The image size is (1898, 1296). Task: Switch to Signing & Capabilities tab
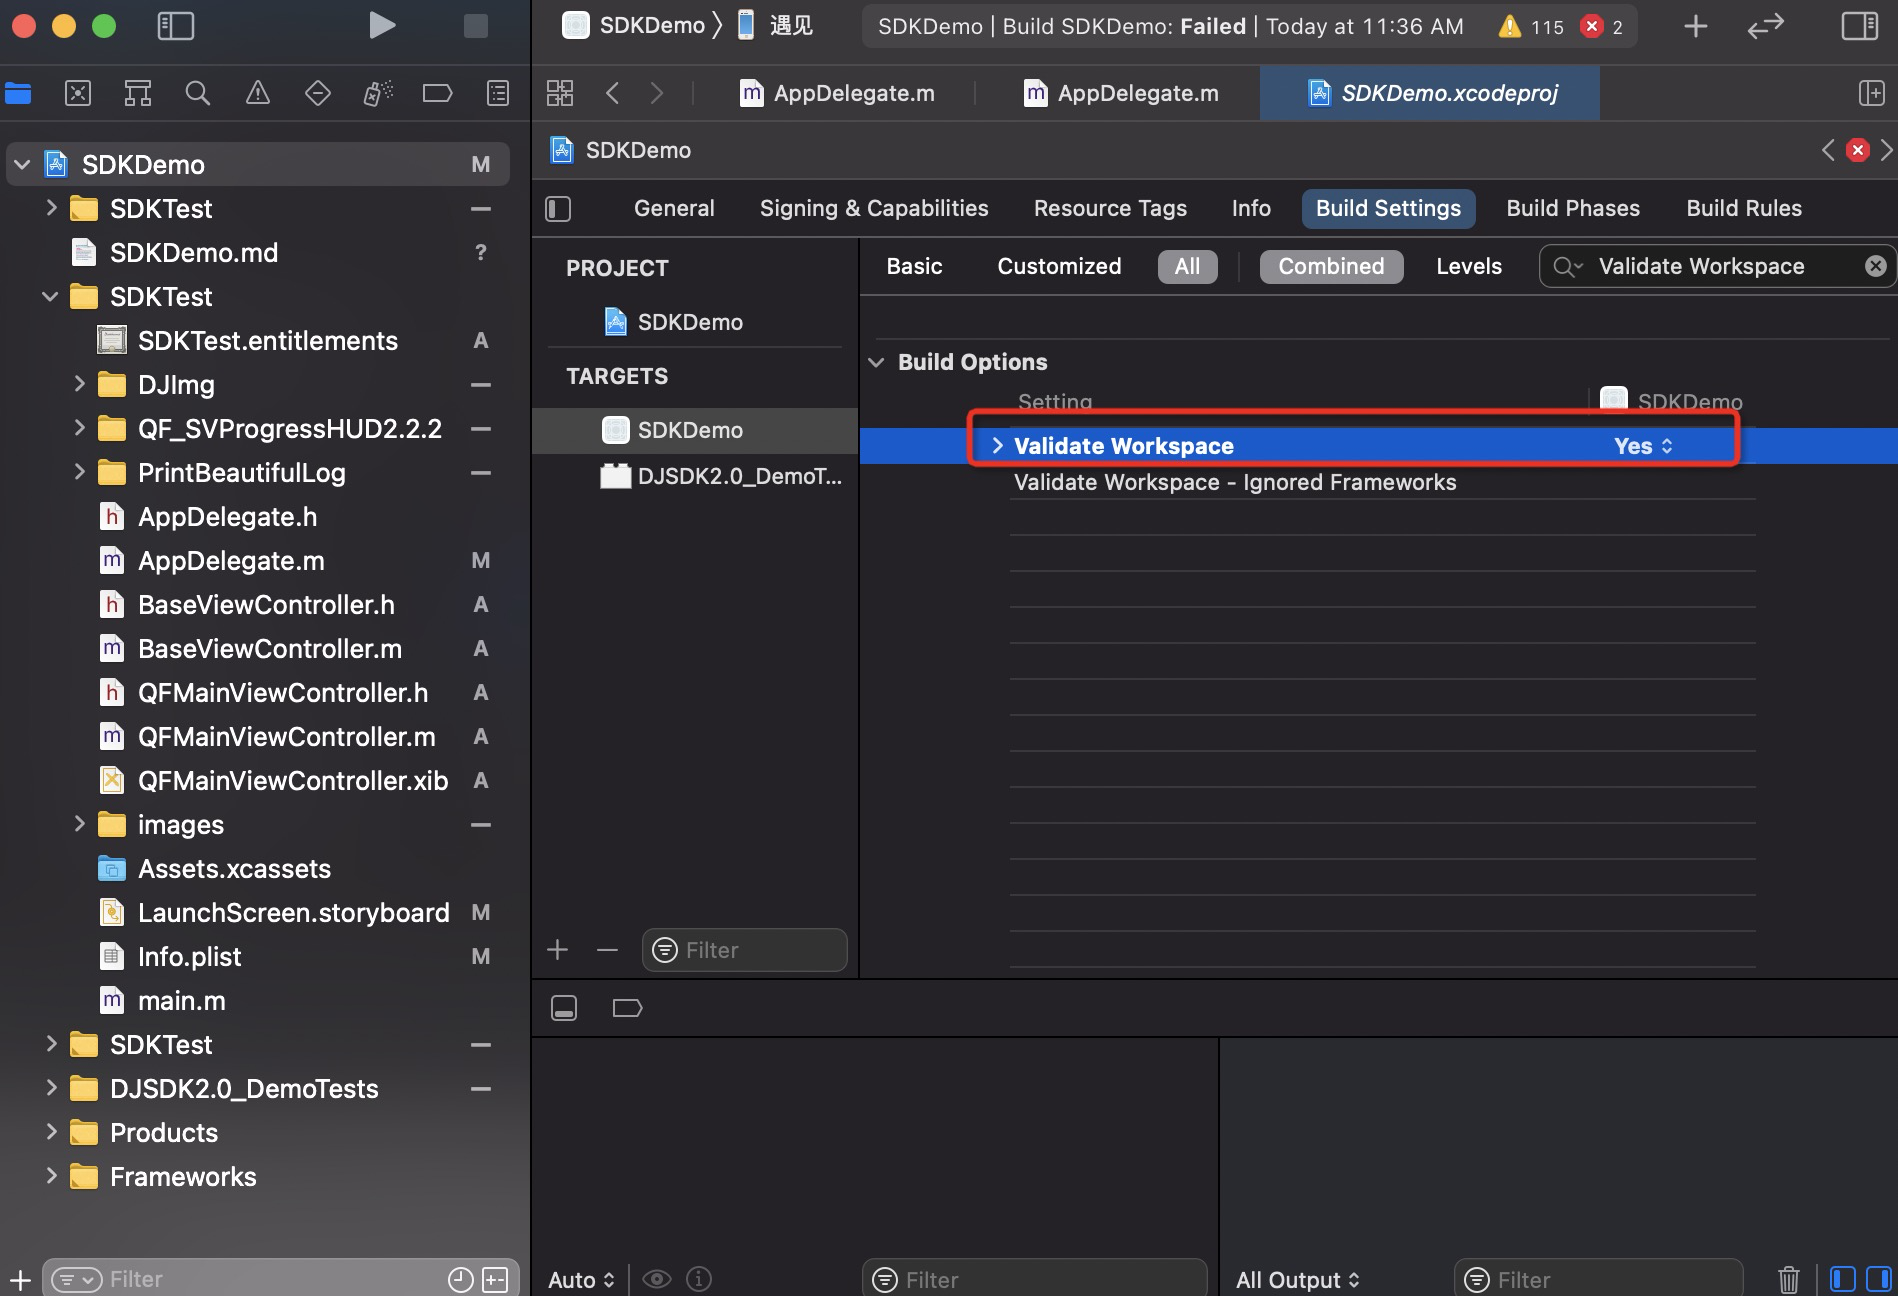coord(874,208)
